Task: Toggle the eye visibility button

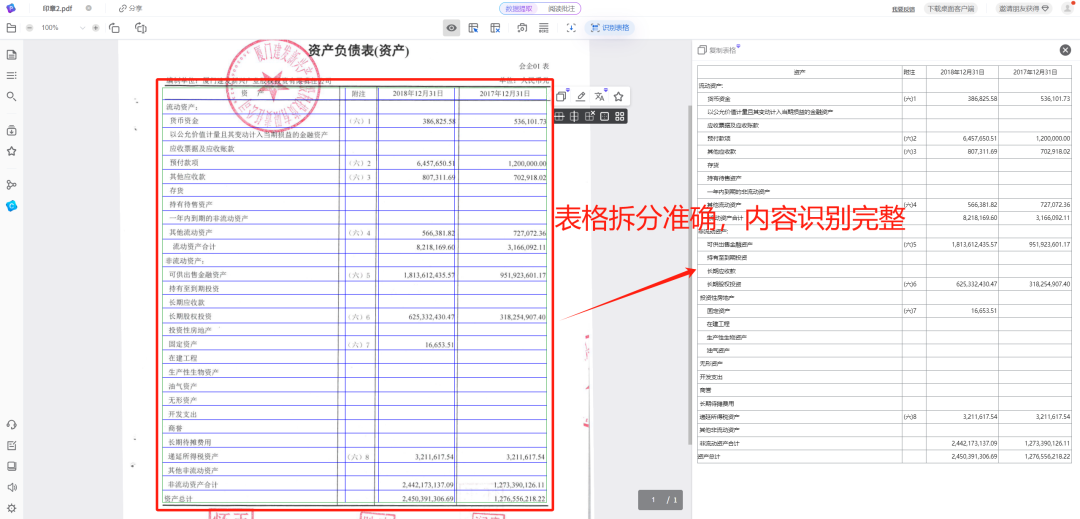Action: [x=451, y=28]
